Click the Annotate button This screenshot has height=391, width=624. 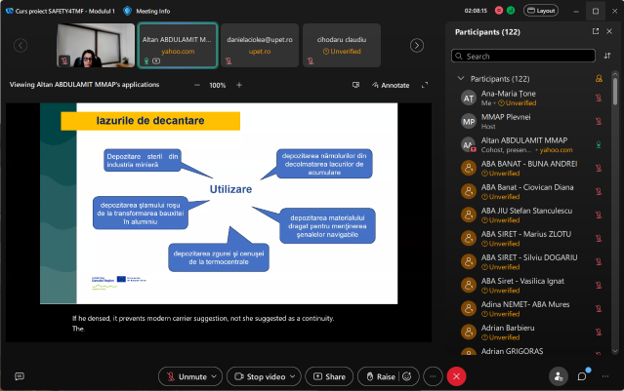tap(390, 85)
